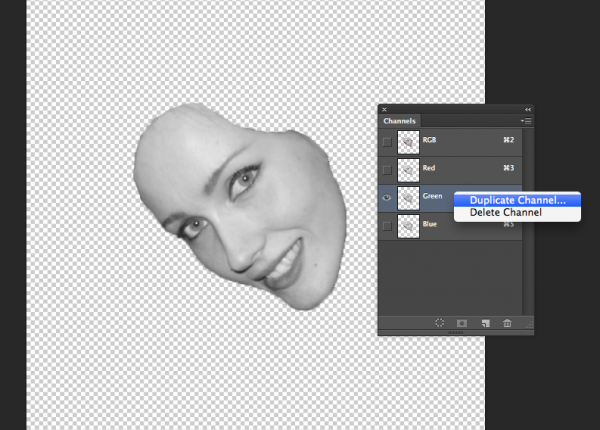The height and width of the screenshot is (430, 600).
Task: Select the Red channel thumbnail
Action: [x=408, y=170]
